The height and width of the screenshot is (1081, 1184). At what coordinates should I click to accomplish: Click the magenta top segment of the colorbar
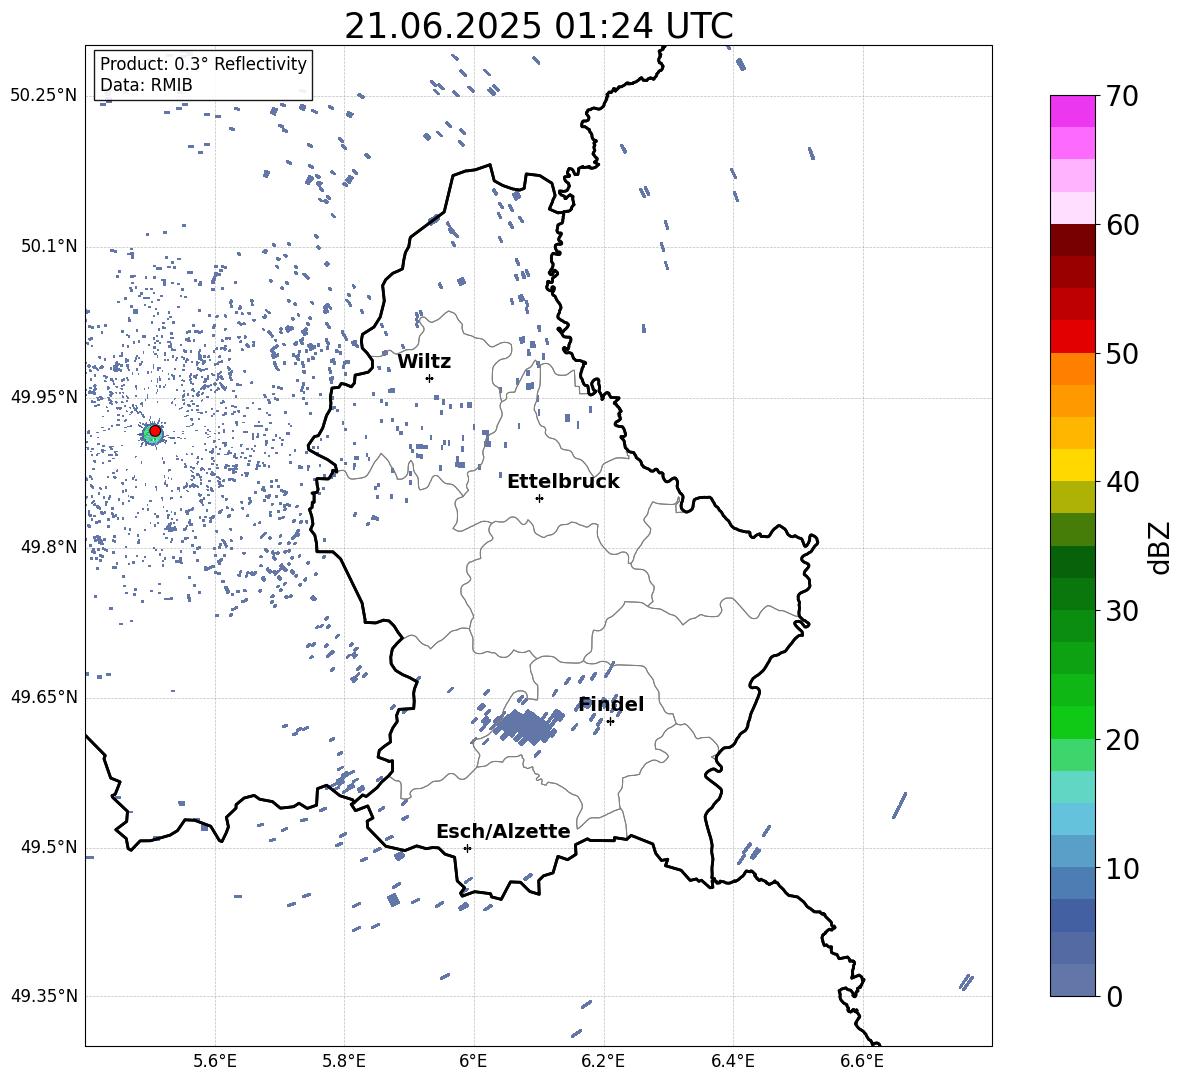[x=1072, y=111]
